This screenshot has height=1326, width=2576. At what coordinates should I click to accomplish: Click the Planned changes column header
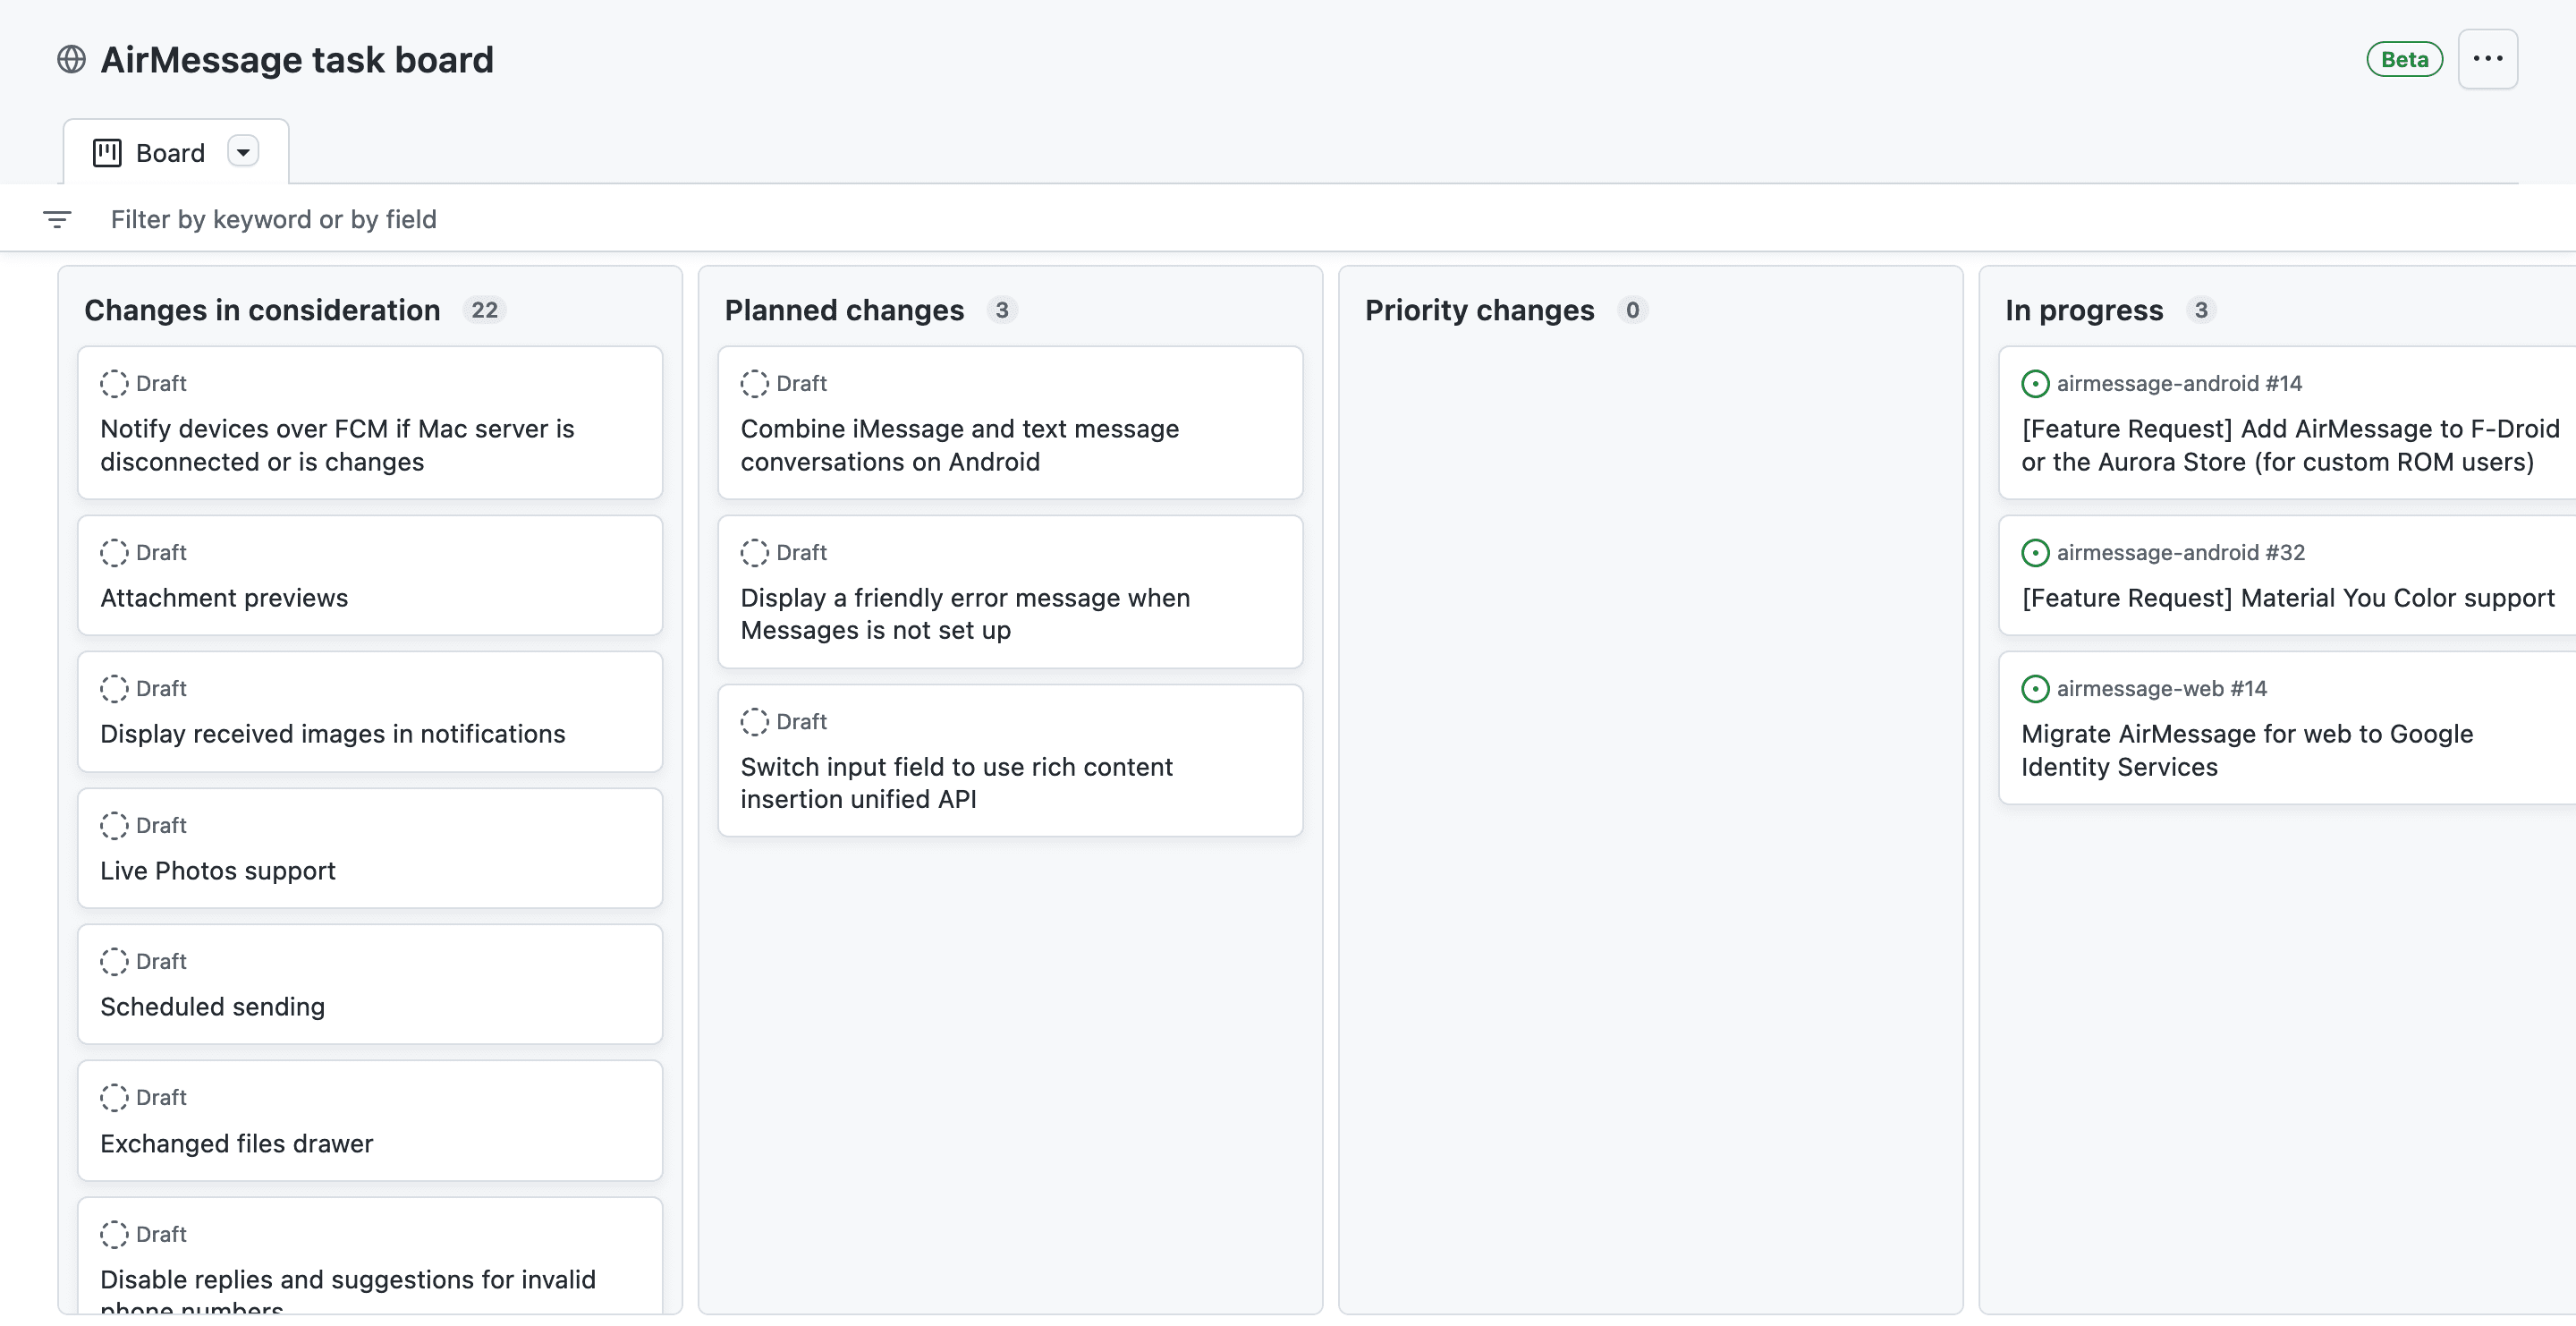[844, 310]
